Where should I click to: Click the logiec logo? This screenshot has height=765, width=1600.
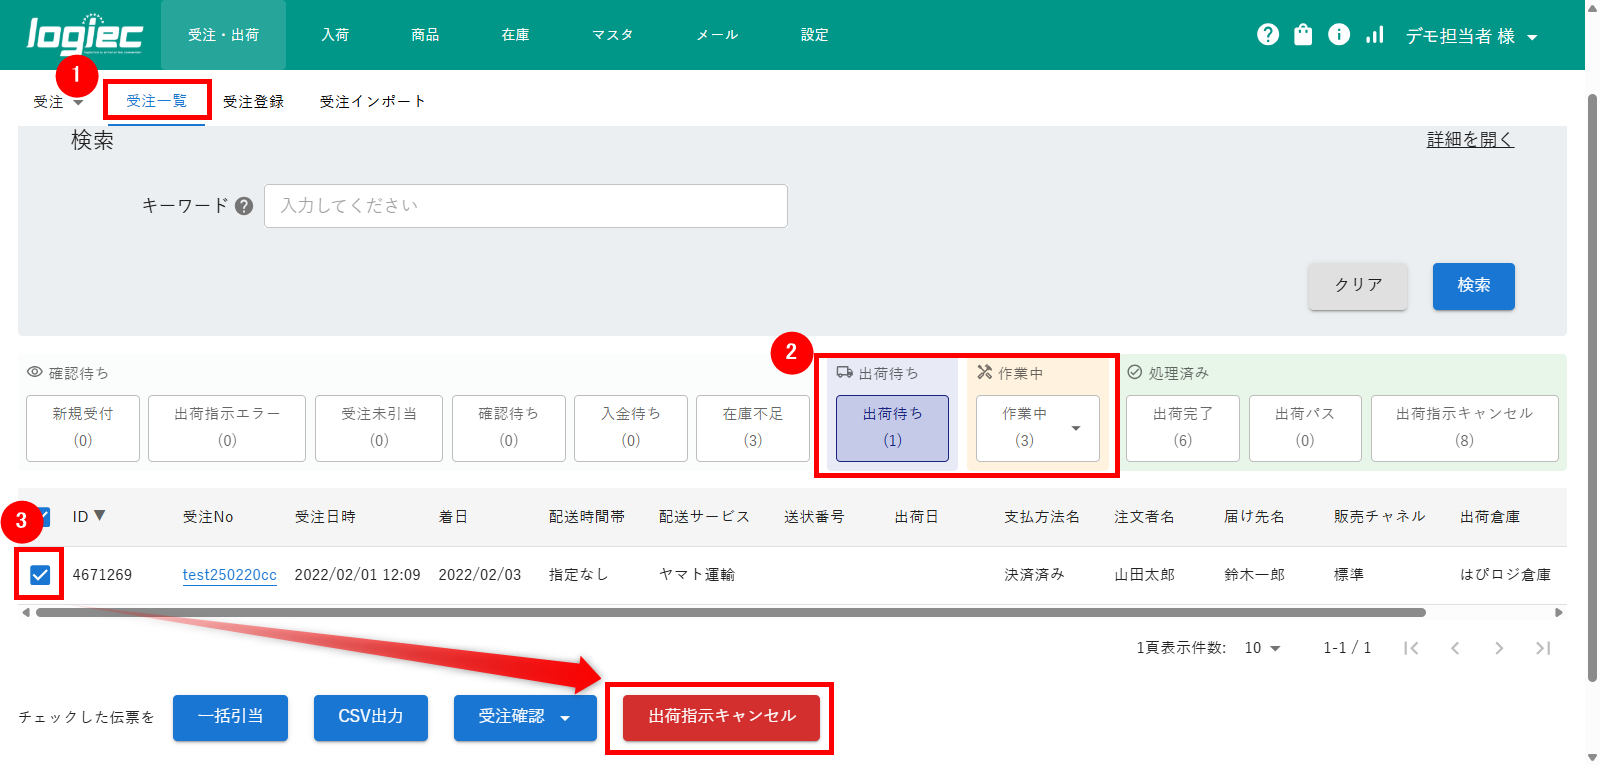[x=84, y=35]
